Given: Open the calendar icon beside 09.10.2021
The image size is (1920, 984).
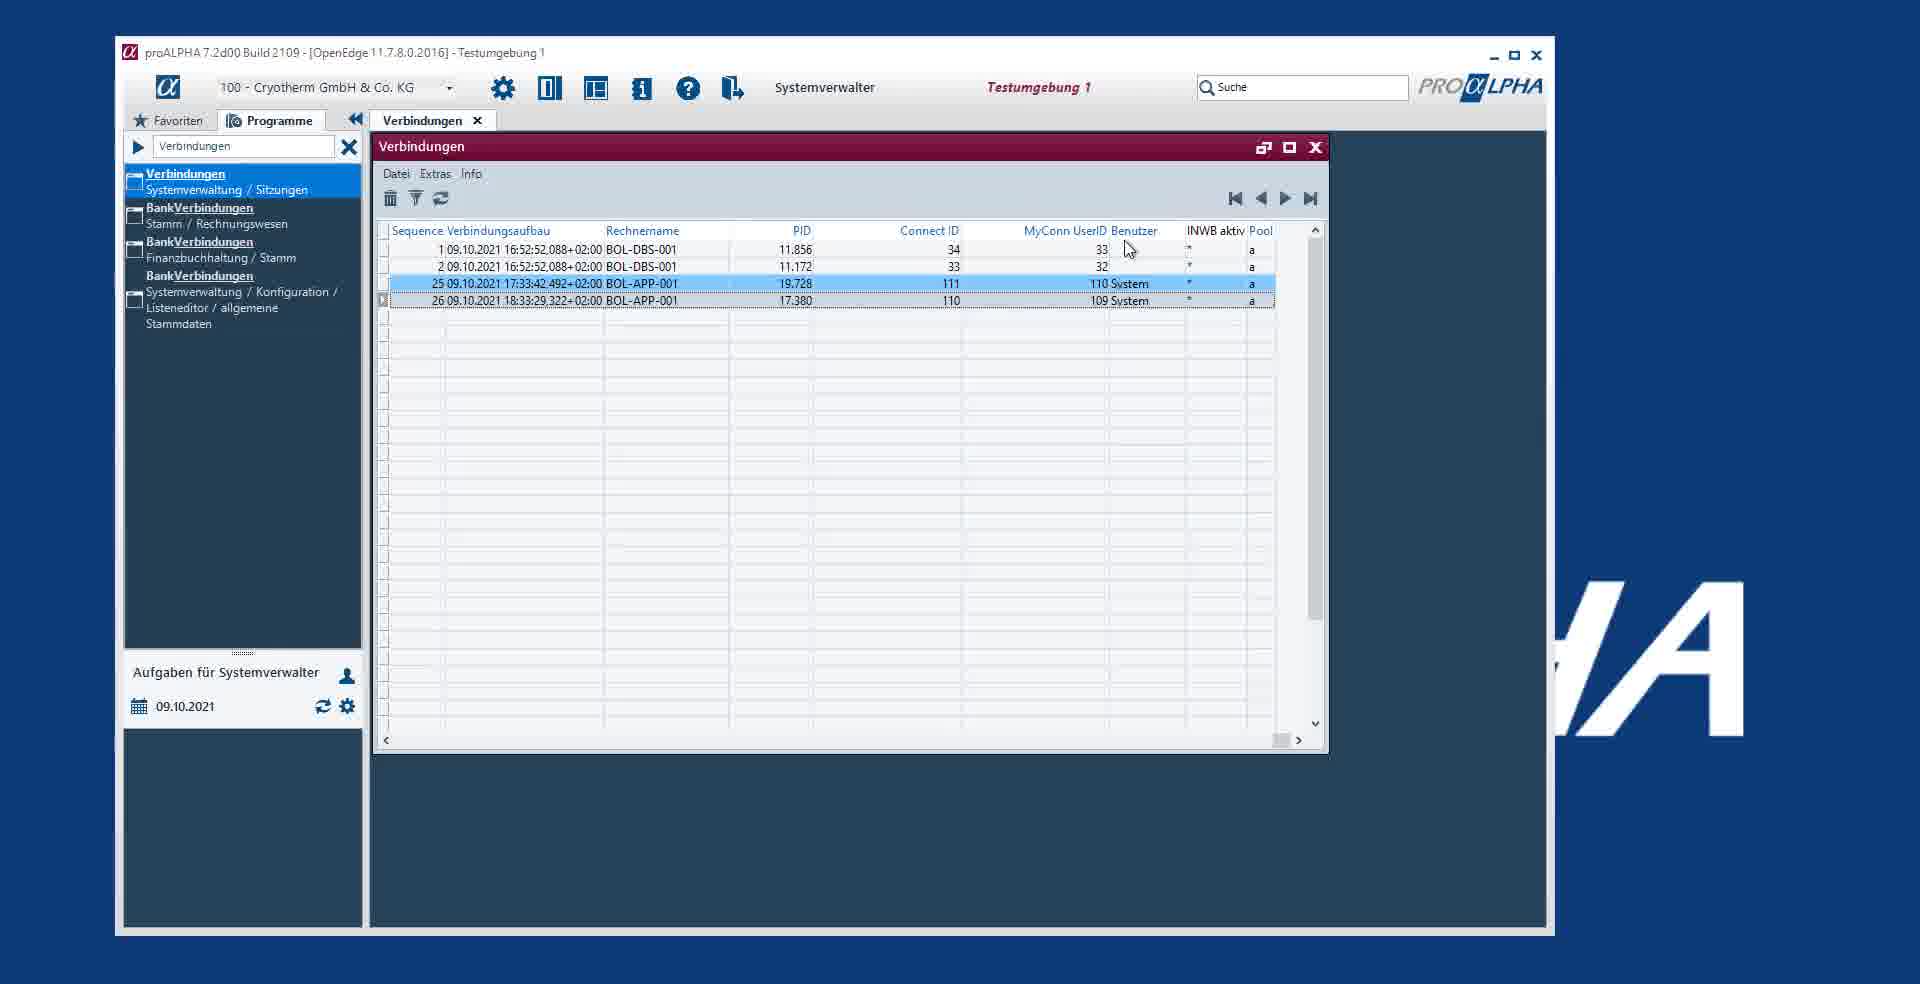Looking at the screenshot, I should pyautogui.click(x=139, y=706).
